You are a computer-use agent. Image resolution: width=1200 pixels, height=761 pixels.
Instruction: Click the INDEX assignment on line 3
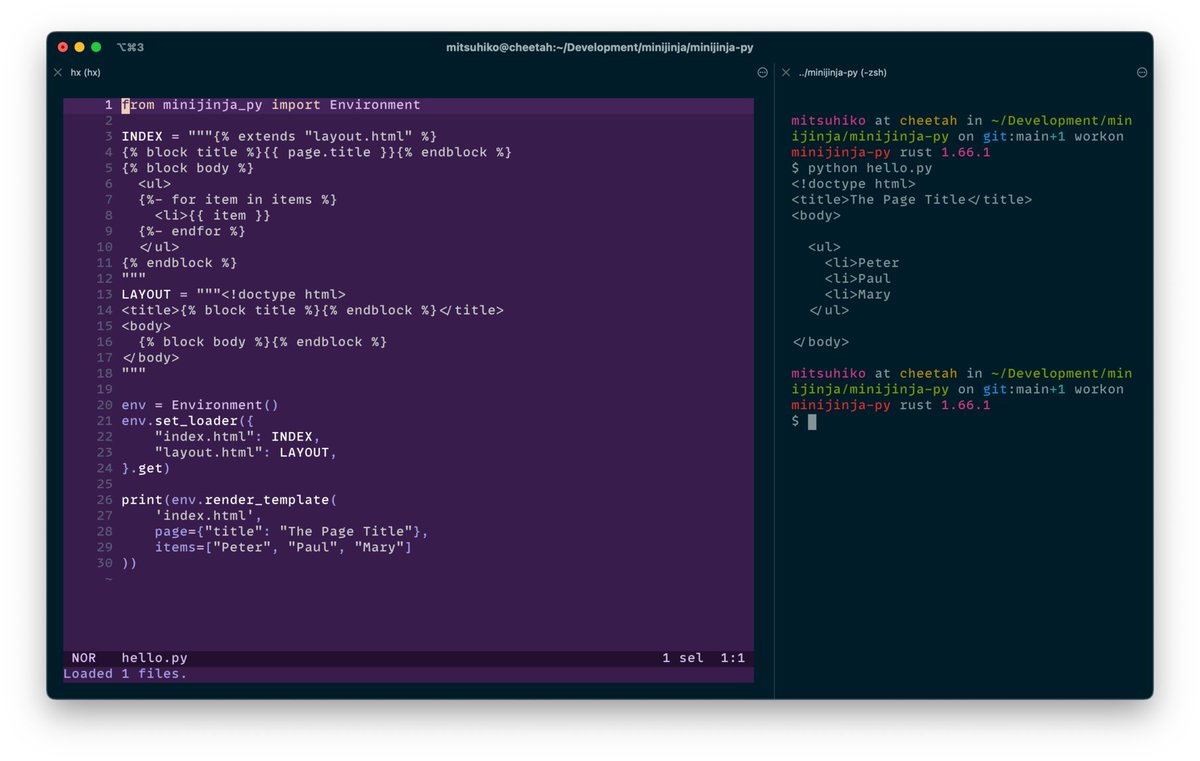click(279, 136)
